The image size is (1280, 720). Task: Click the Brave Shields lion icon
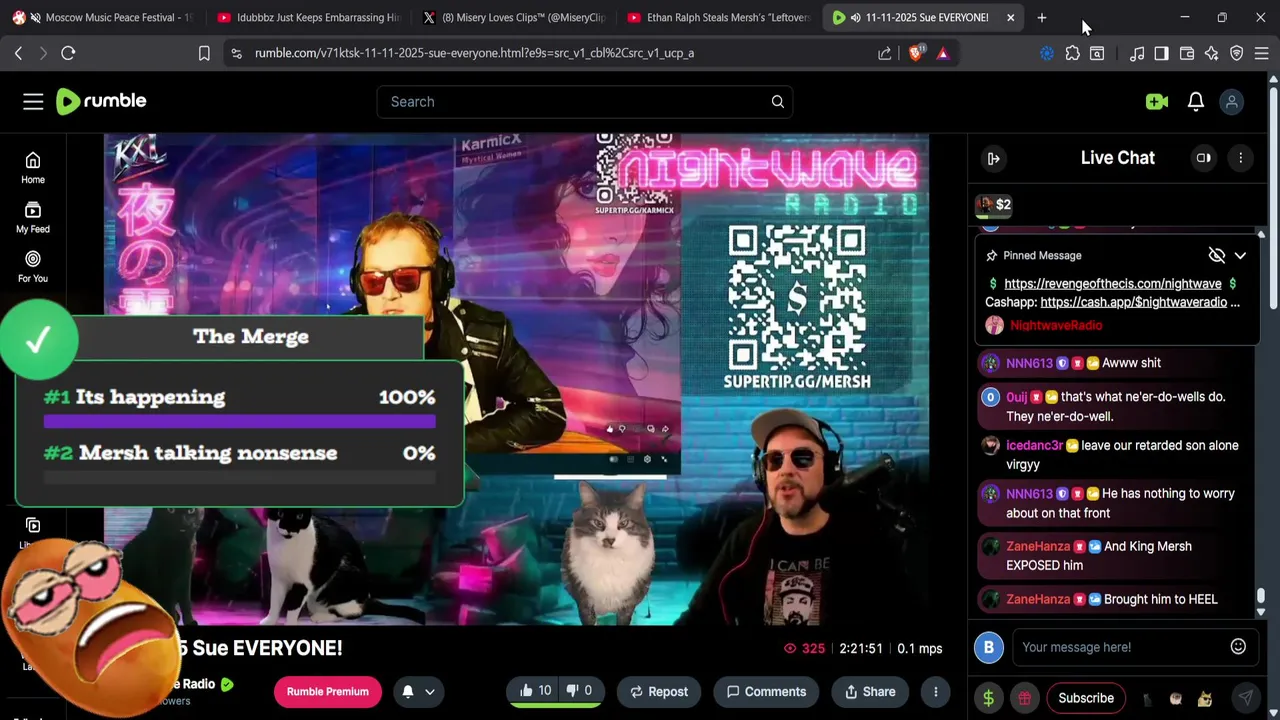point(916,53)
